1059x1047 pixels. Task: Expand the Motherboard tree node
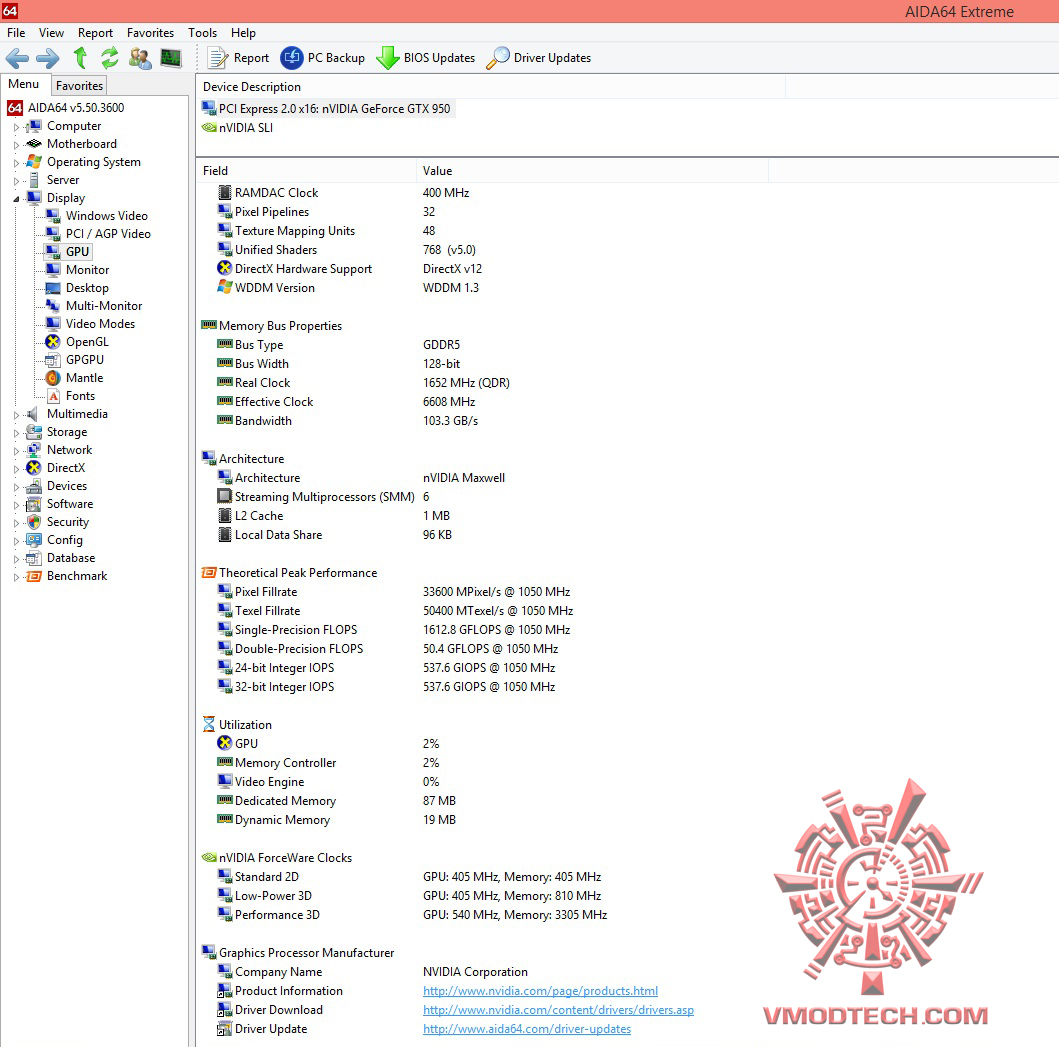16,145
